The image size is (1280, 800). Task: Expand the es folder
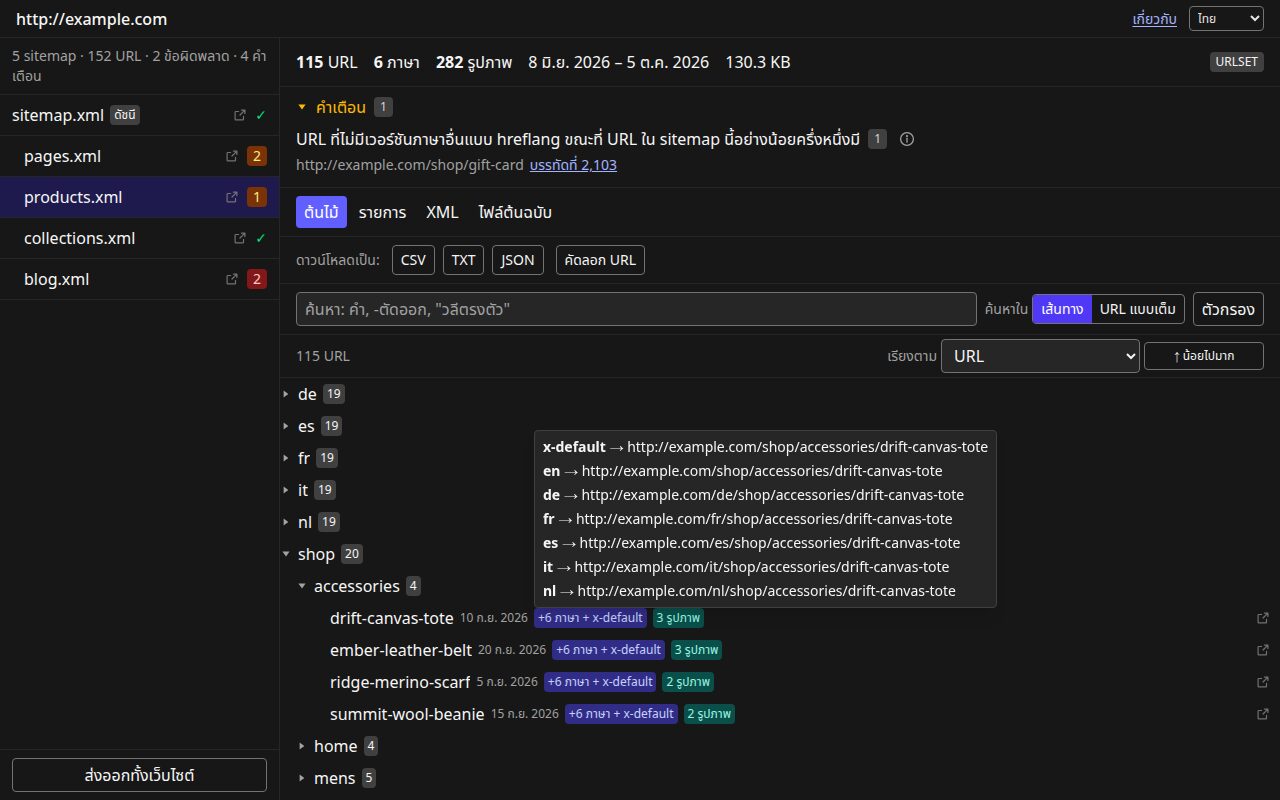286,426
